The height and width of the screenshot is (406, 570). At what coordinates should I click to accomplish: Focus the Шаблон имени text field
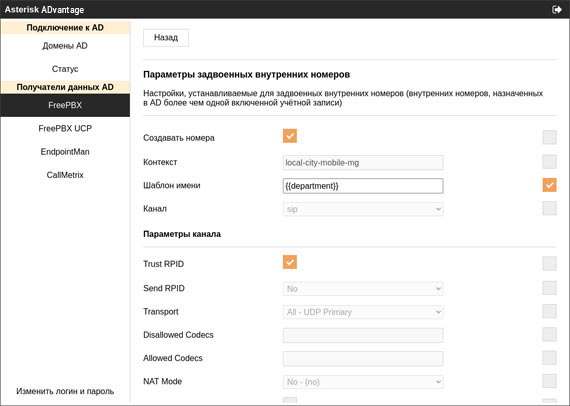(x=363, y=186)
